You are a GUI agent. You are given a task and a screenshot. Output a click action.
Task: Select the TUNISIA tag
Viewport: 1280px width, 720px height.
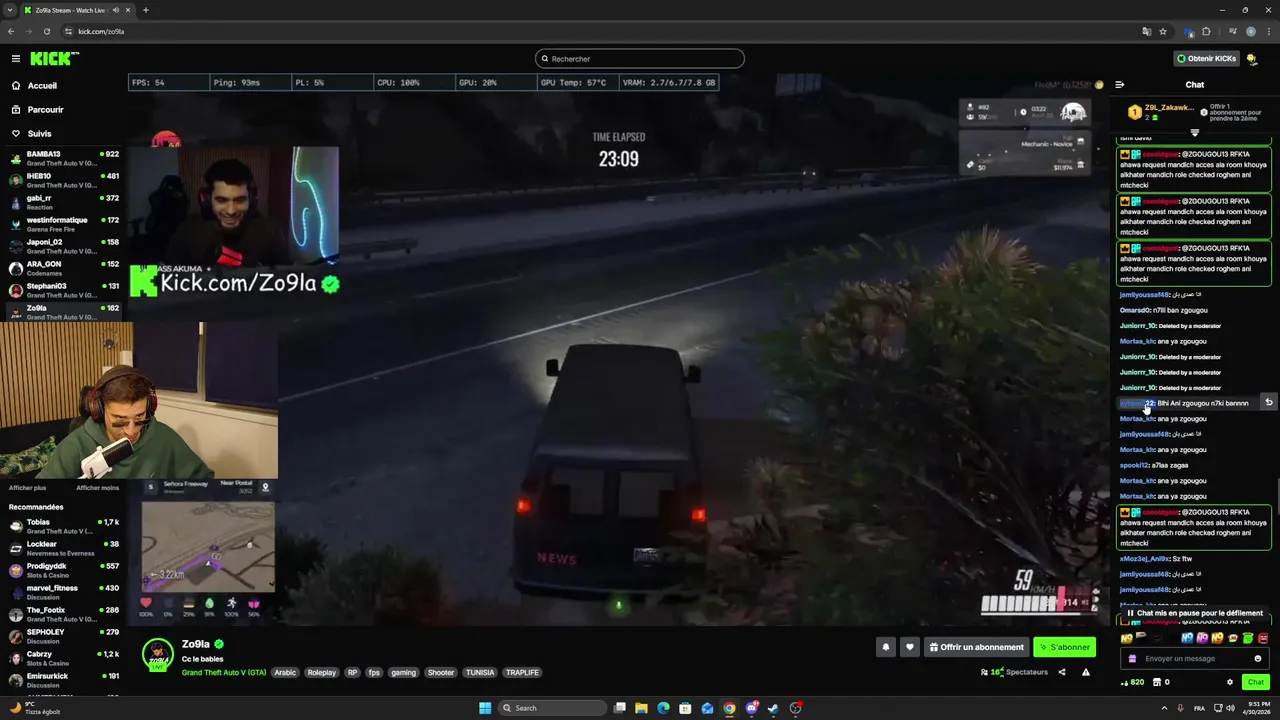tap(480, 672)
